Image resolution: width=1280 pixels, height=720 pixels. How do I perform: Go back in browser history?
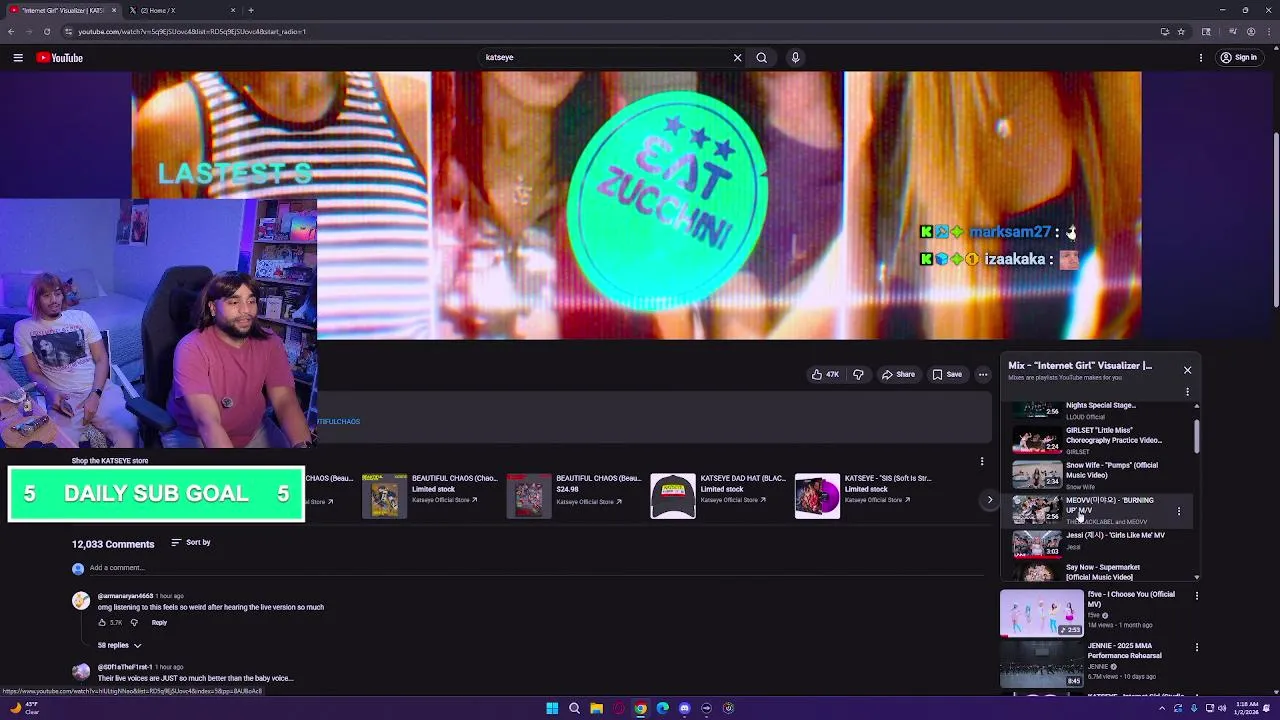coord(11,31)
